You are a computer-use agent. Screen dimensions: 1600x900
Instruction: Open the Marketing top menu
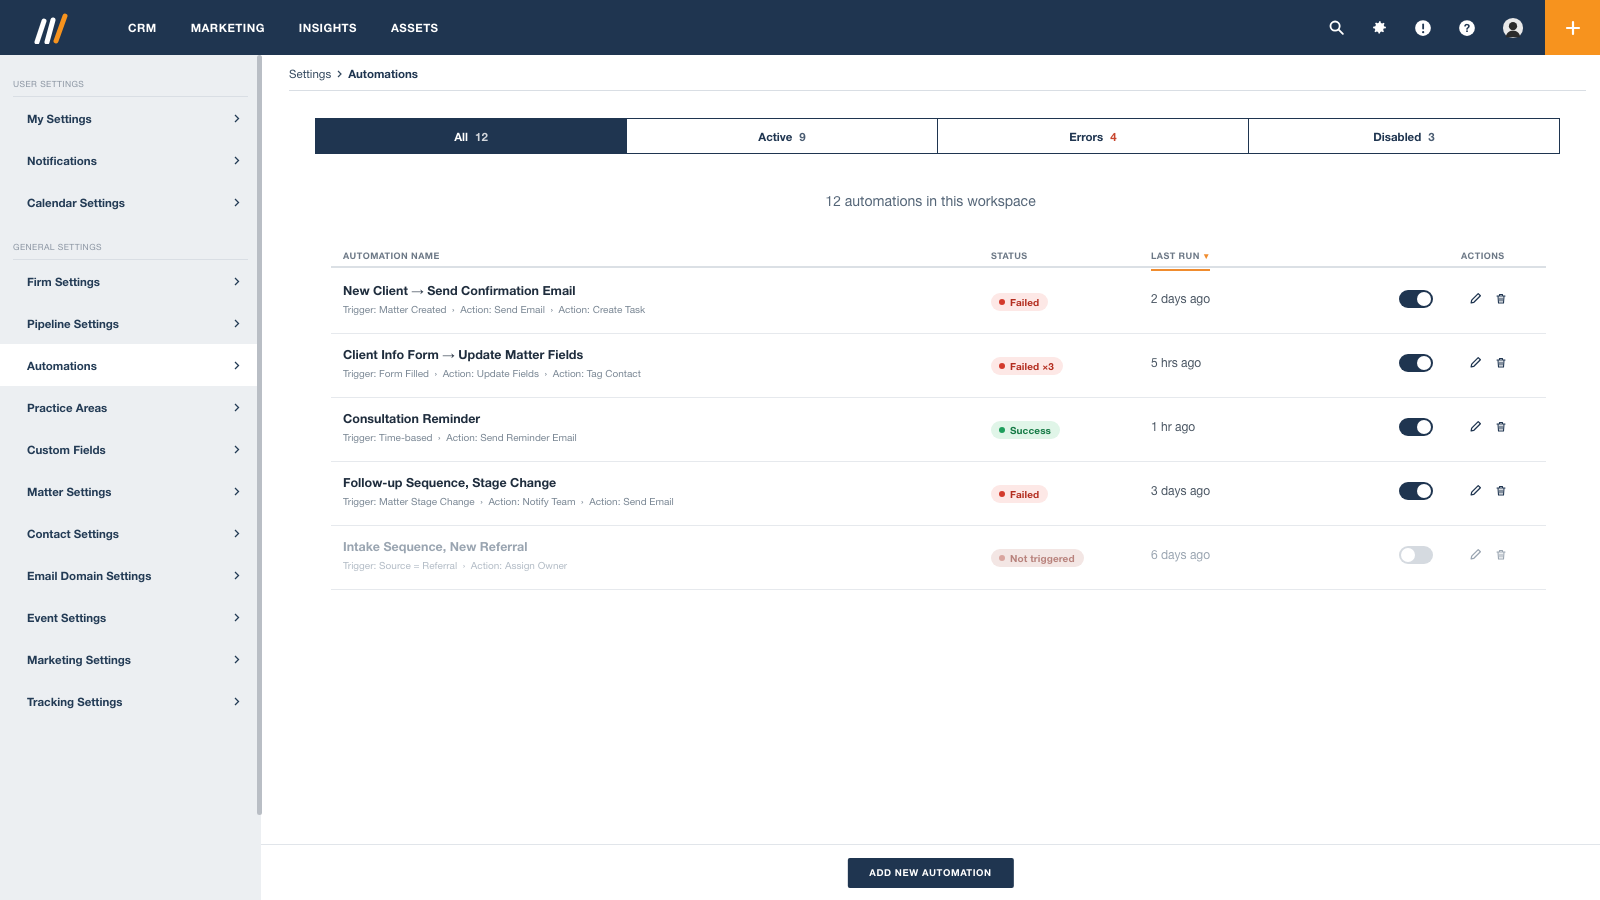[x=228, y=28]
